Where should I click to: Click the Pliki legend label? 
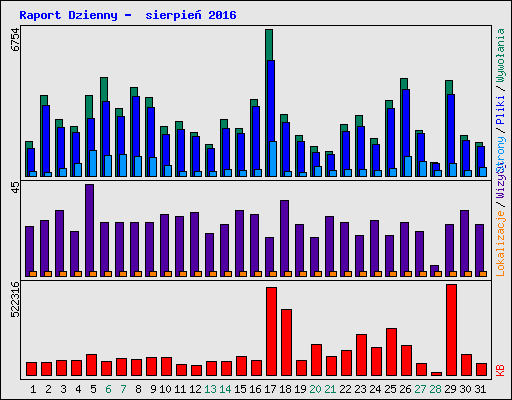point(500,110)
